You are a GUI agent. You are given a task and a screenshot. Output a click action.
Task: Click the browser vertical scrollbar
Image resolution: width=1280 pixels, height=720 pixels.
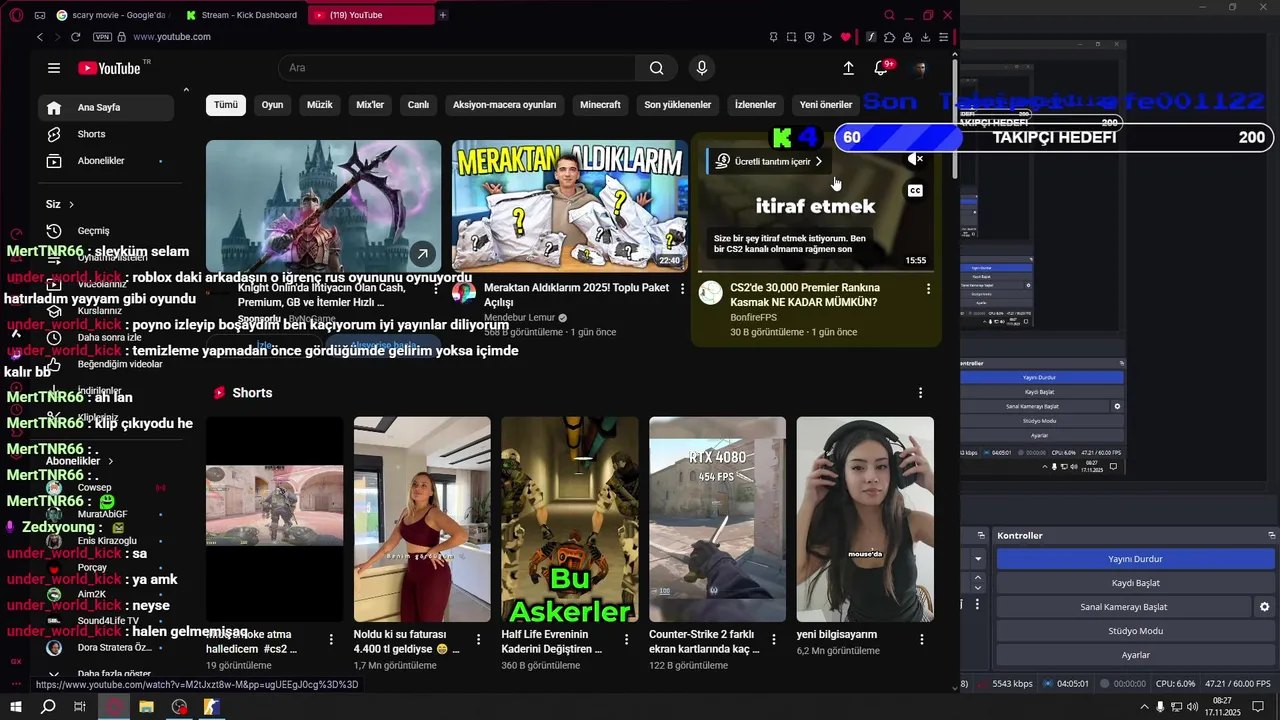click(954, 120)
